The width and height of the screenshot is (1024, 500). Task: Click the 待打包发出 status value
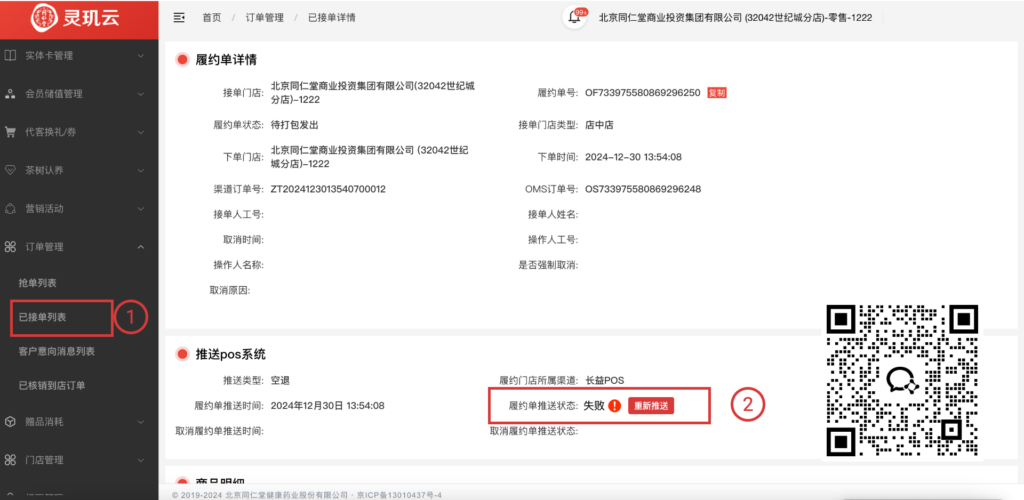click(x=295, y=125)
